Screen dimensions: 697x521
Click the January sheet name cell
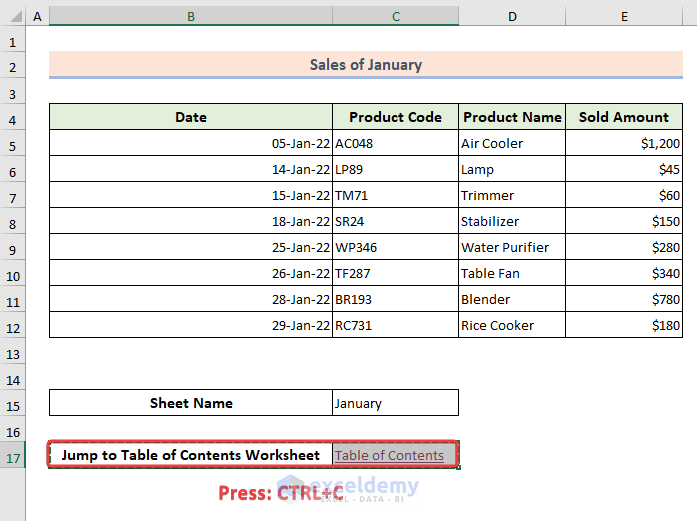pyautogui.click(x=396, y=403)
